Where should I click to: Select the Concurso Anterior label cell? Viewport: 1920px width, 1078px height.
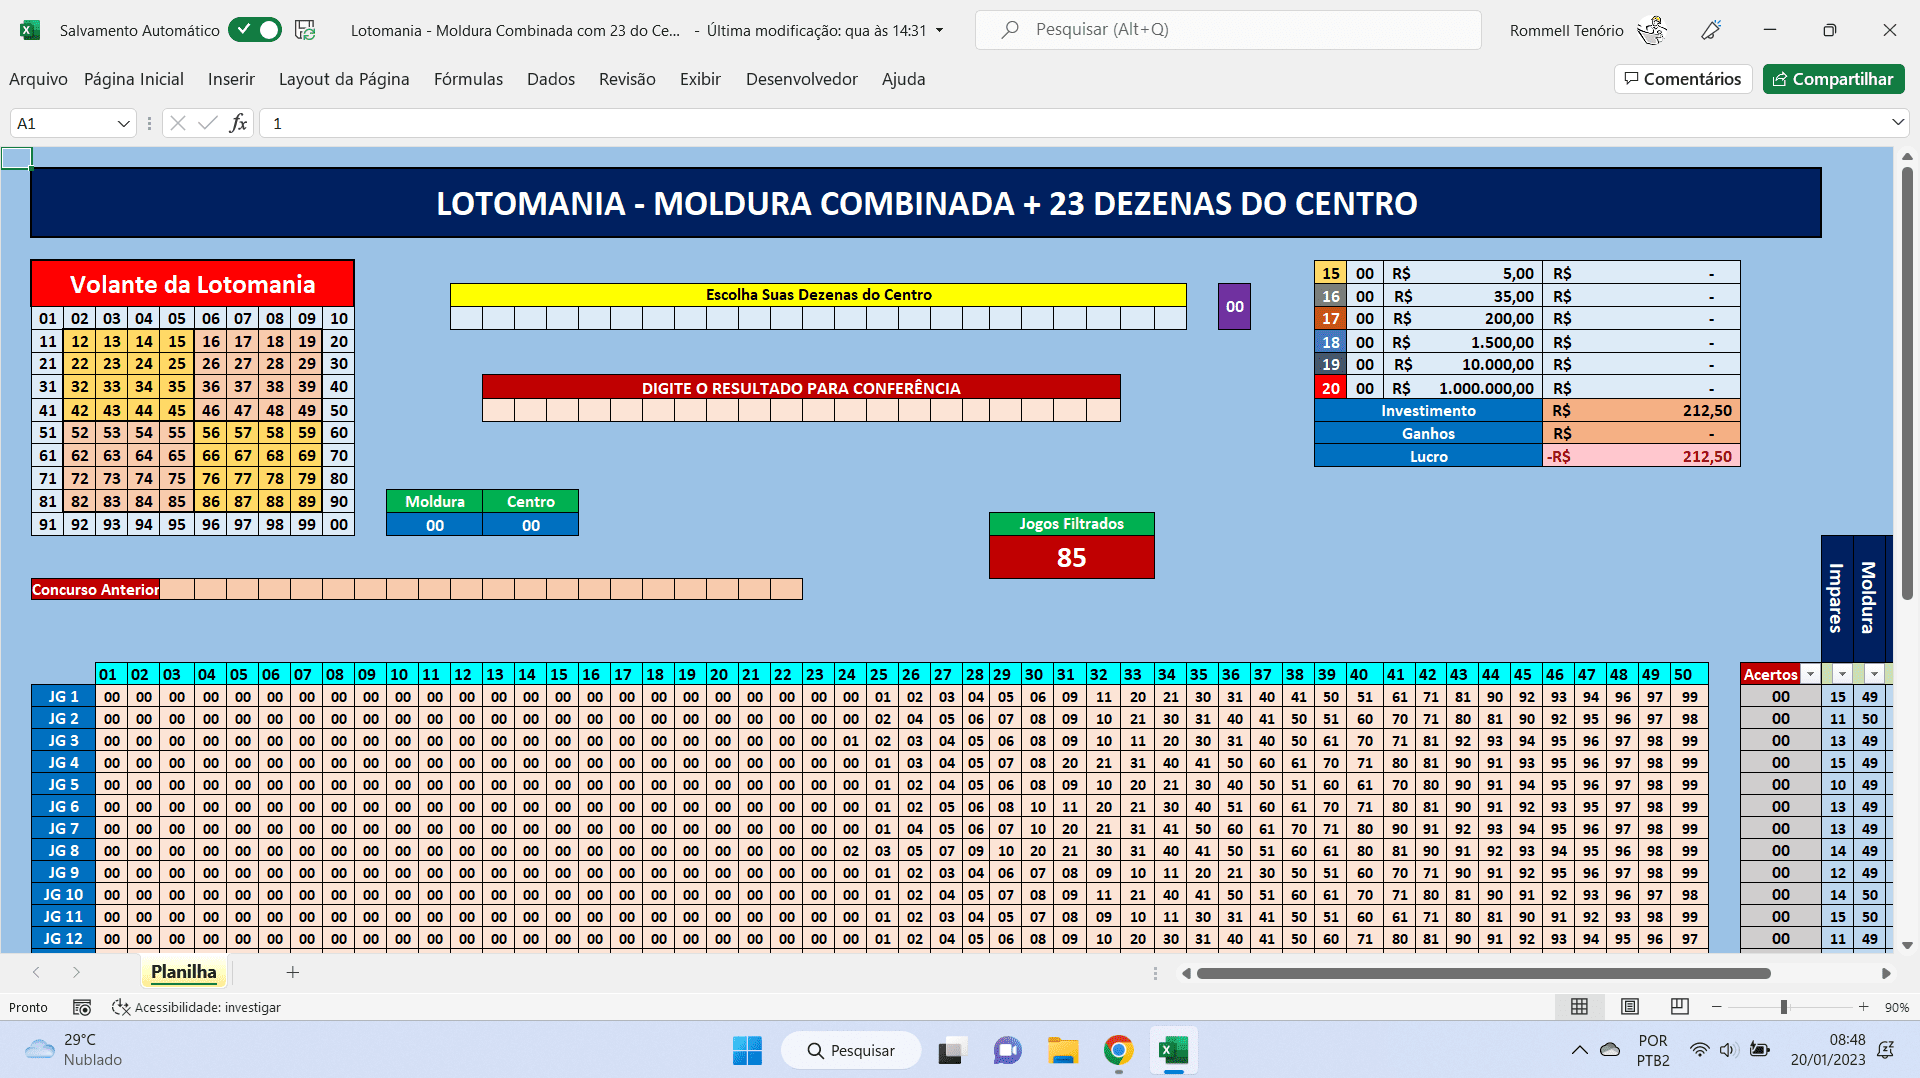tap(96, 589)
